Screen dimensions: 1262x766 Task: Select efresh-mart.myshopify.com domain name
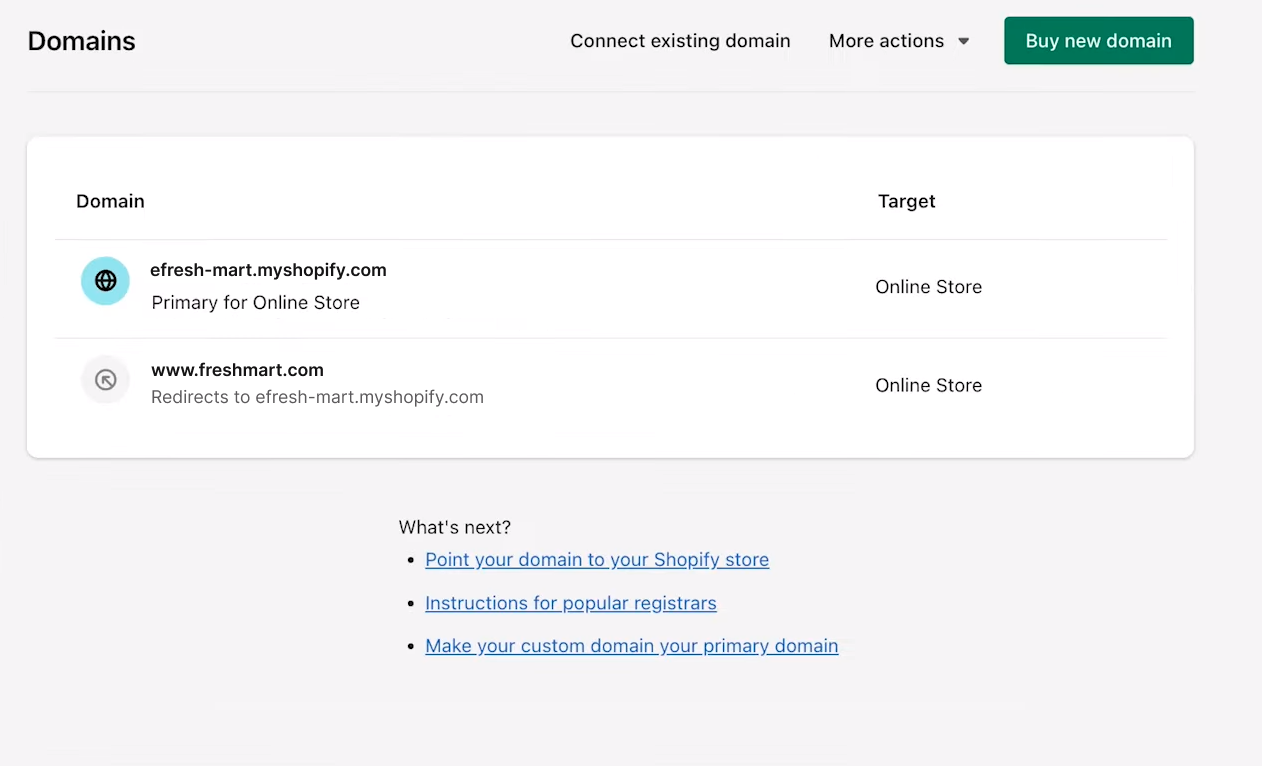(x=268, y=270)
